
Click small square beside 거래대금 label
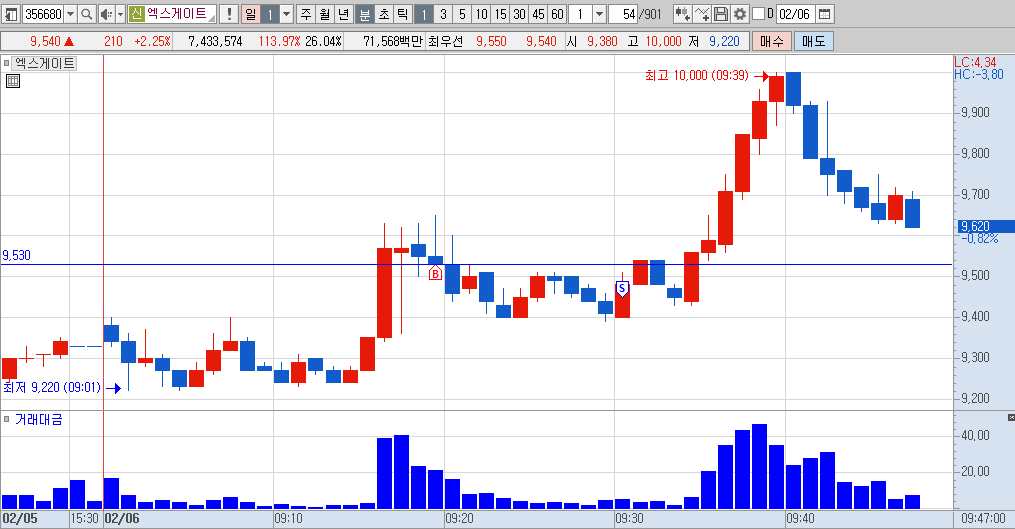(x=6, y=420)
